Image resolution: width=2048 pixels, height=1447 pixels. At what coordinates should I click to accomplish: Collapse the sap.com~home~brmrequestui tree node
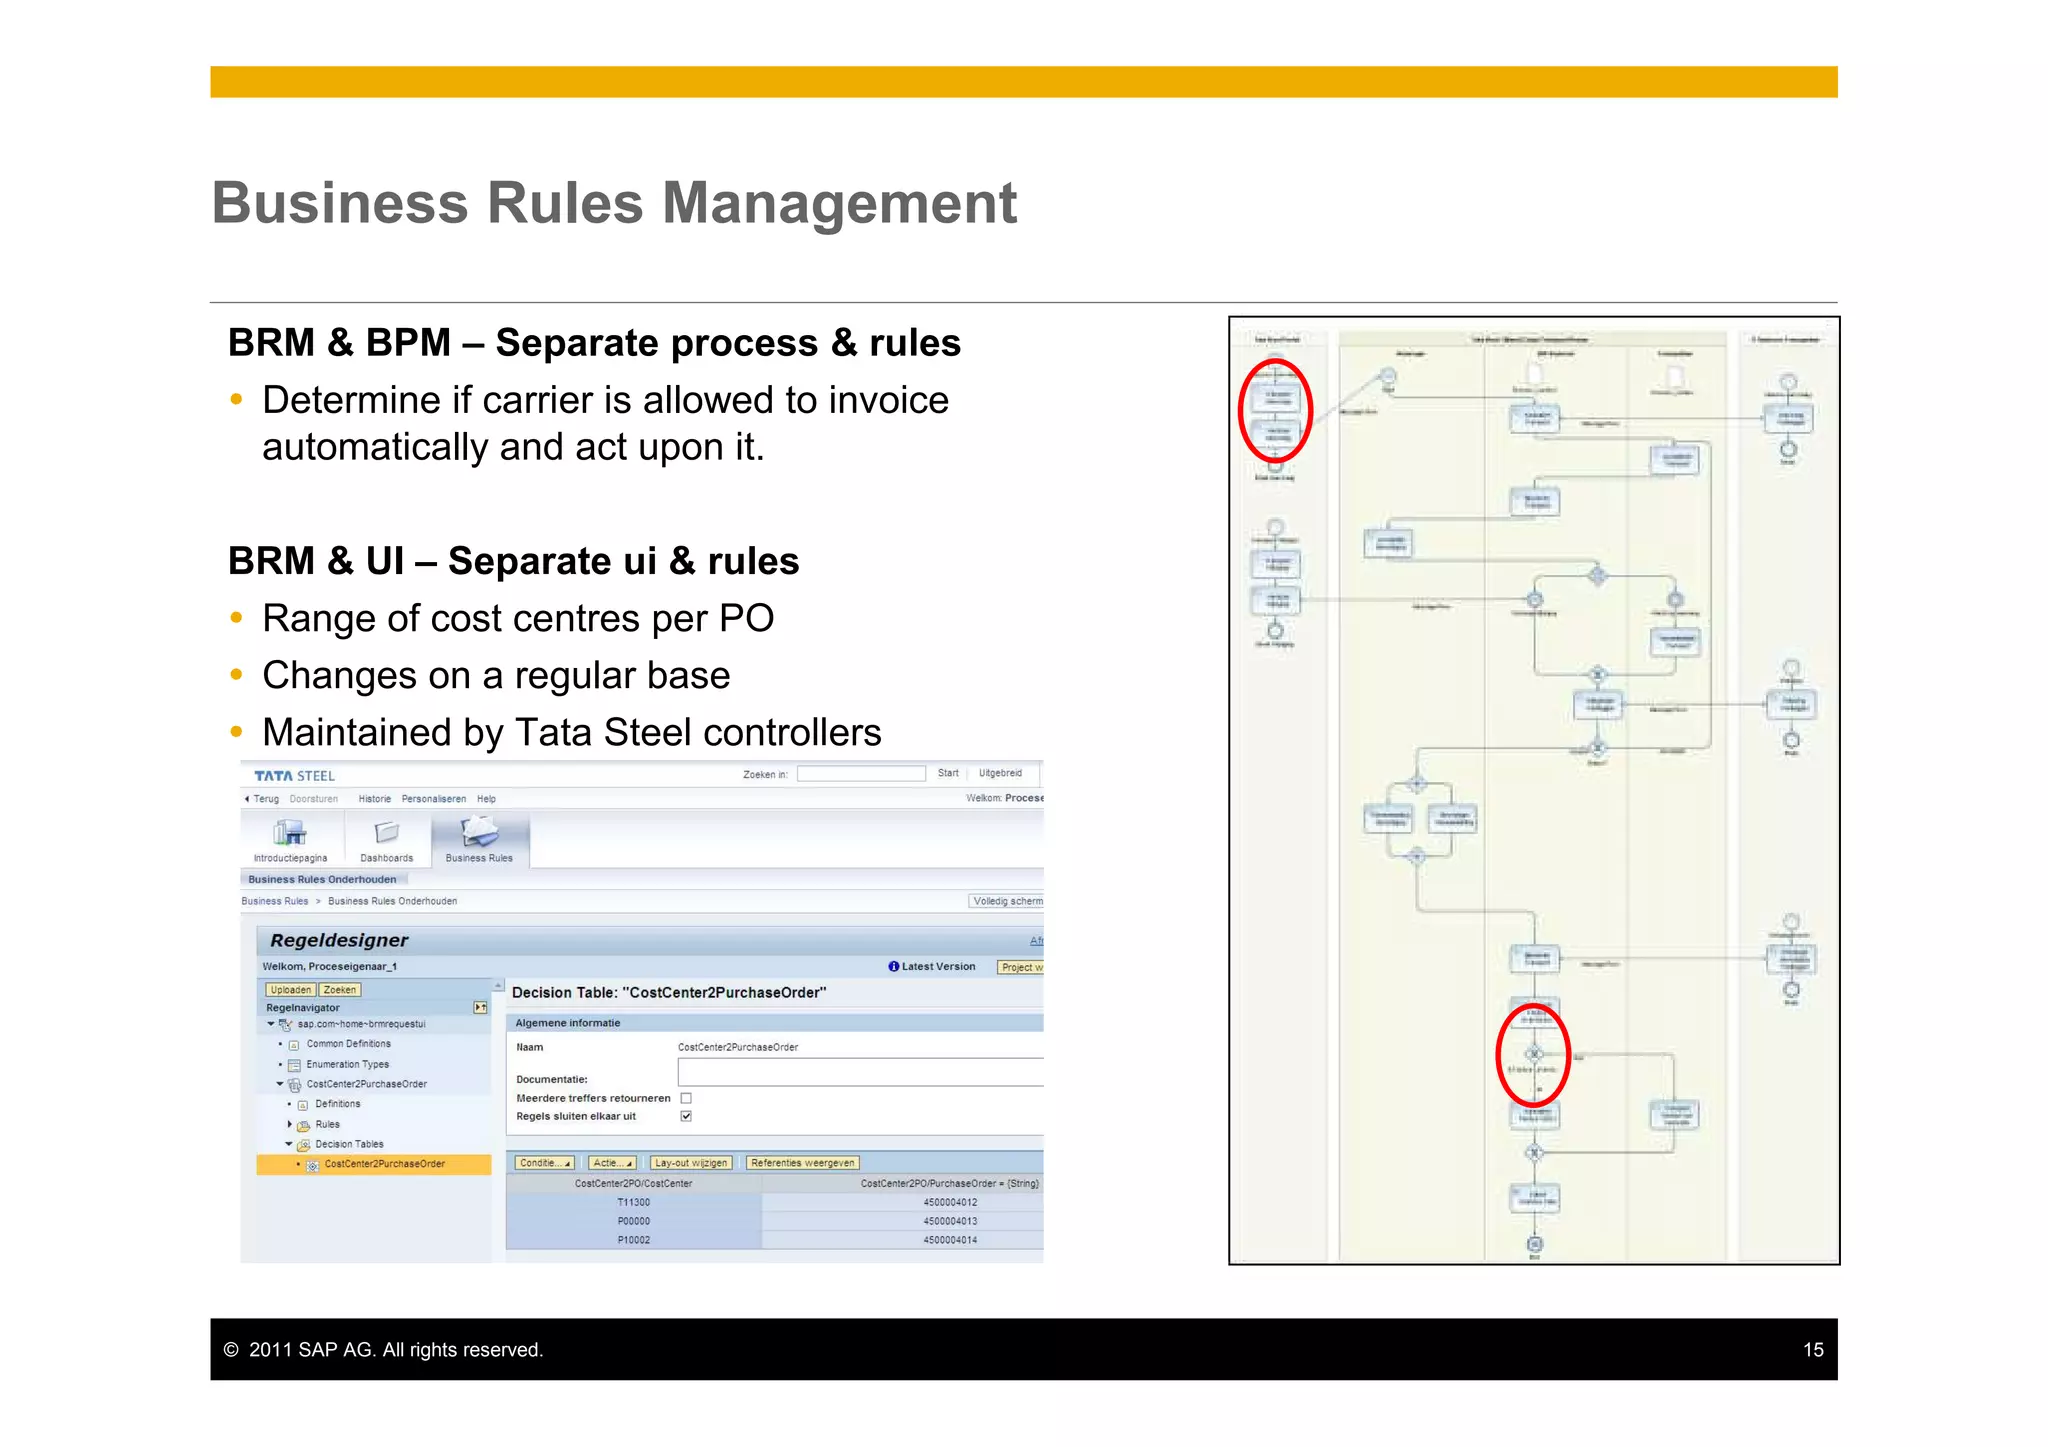271,1024
